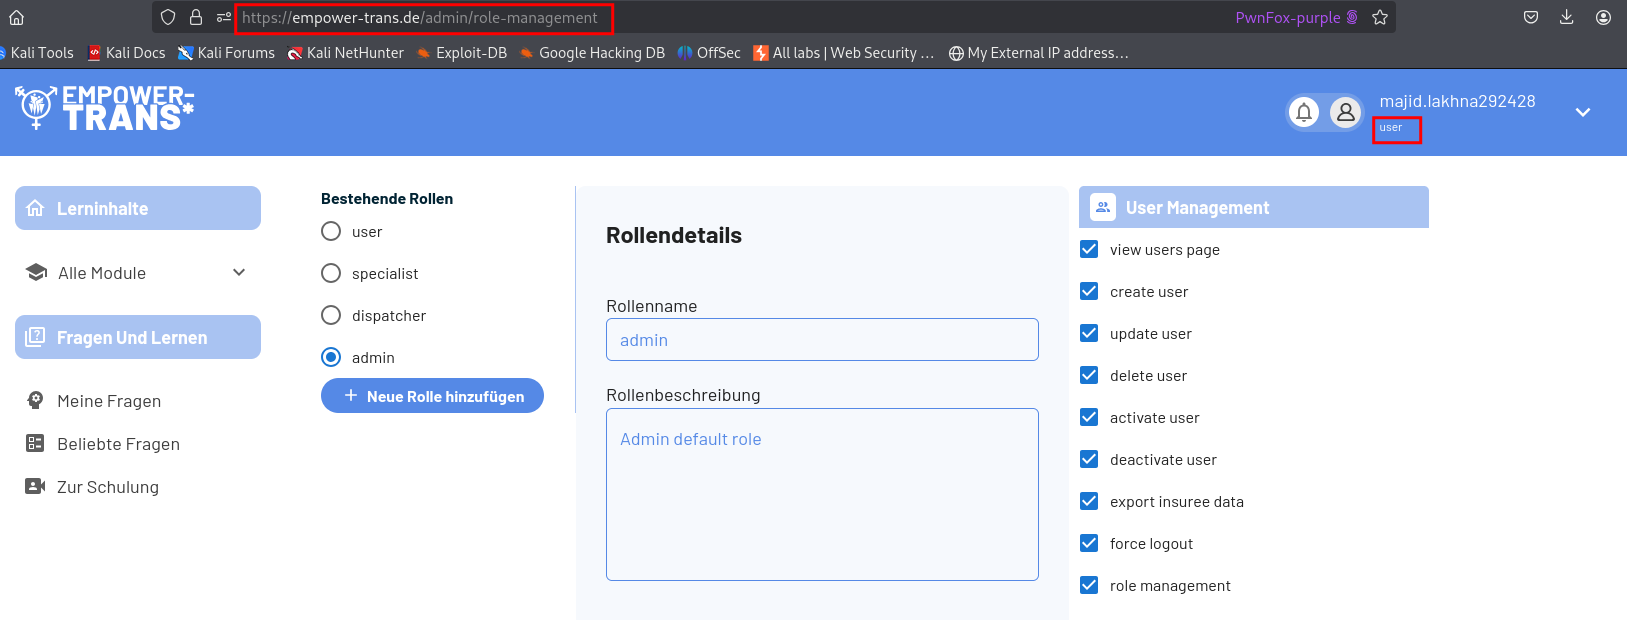Toggle the export insuree data checkbox

pyautogui.click(x=1089, y=501)
